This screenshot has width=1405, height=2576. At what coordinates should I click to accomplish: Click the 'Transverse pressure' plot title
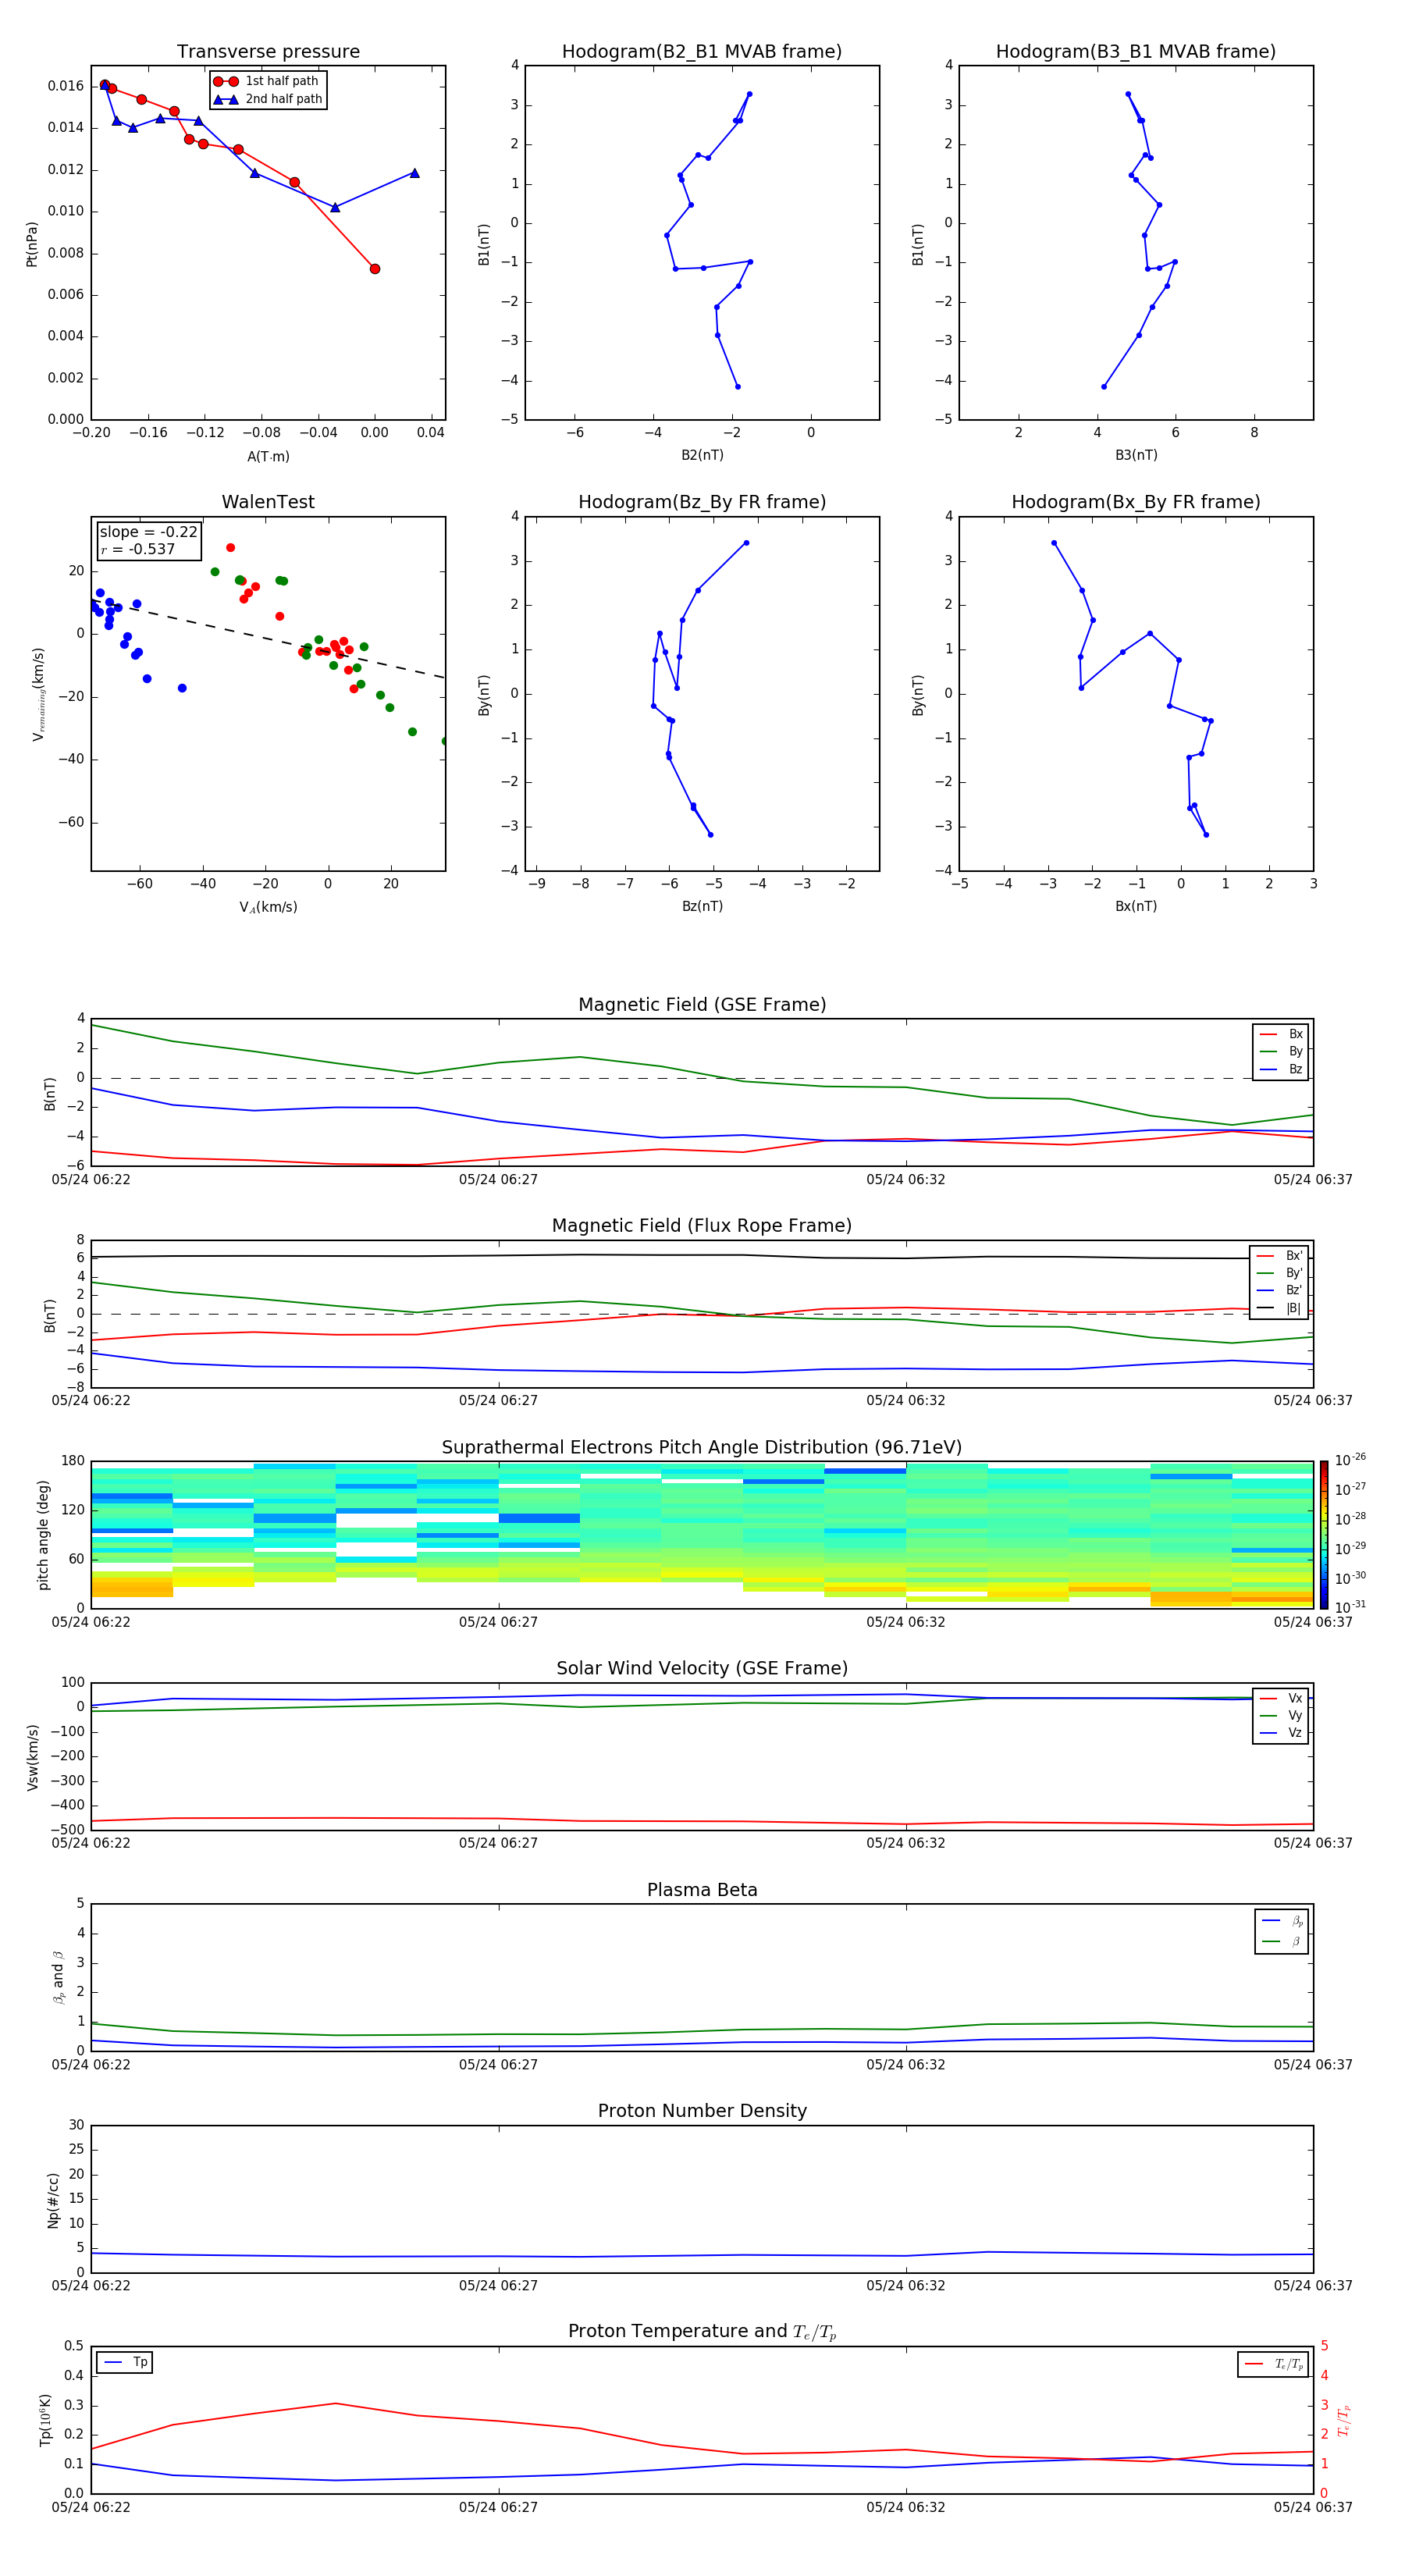click(268, 52)
